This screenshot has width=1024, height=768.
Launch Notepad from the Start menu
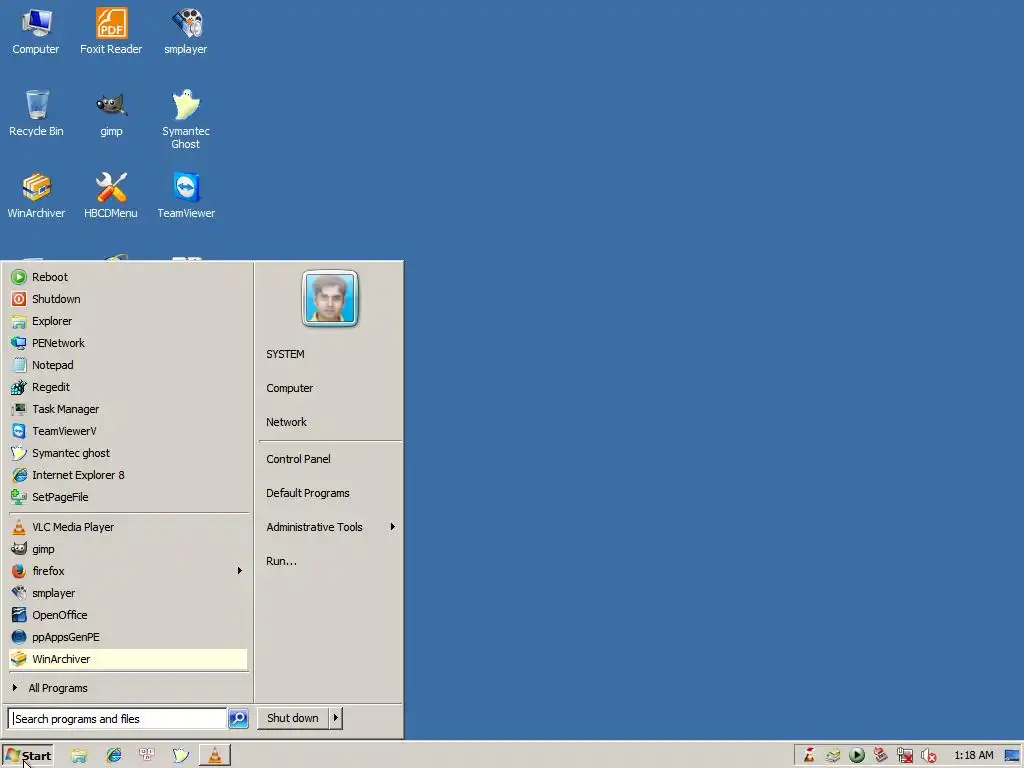(x=128, y=365)
